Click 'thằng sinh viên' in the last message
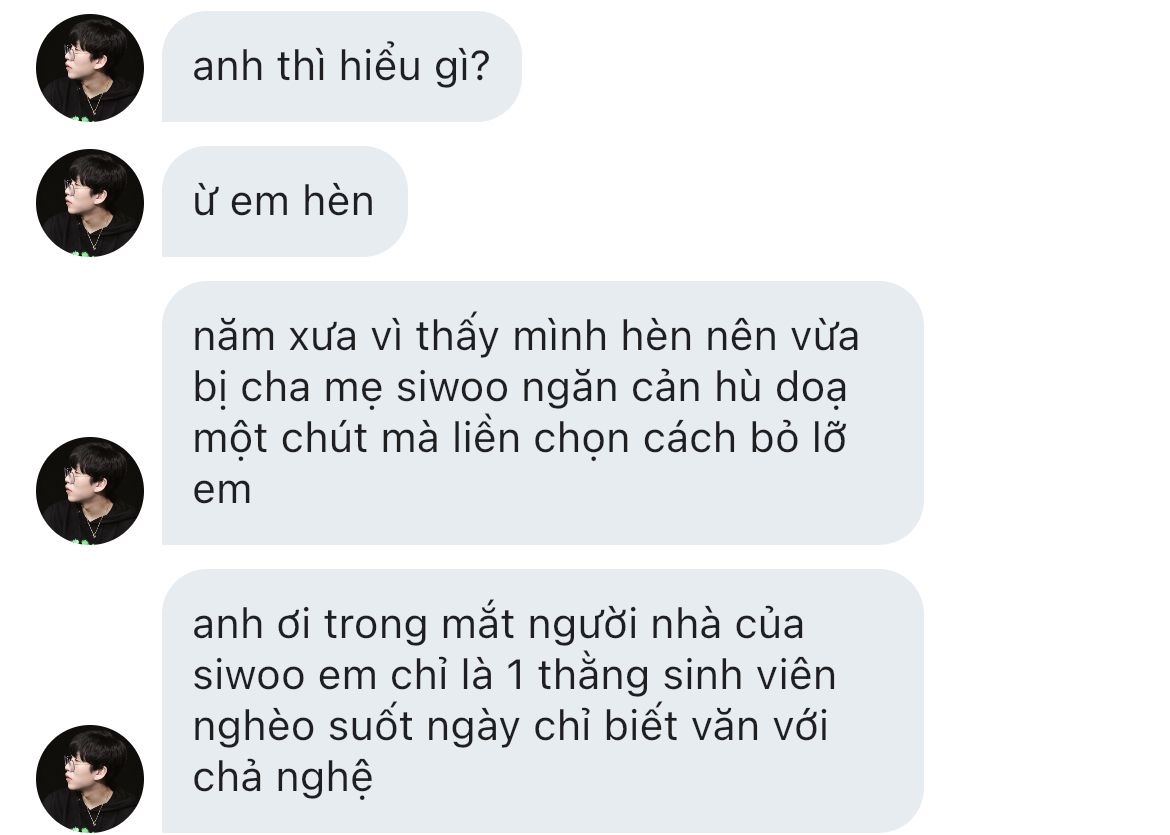Image resolution: width=1170 pixels, height=835 pixels. coord(686,675)
